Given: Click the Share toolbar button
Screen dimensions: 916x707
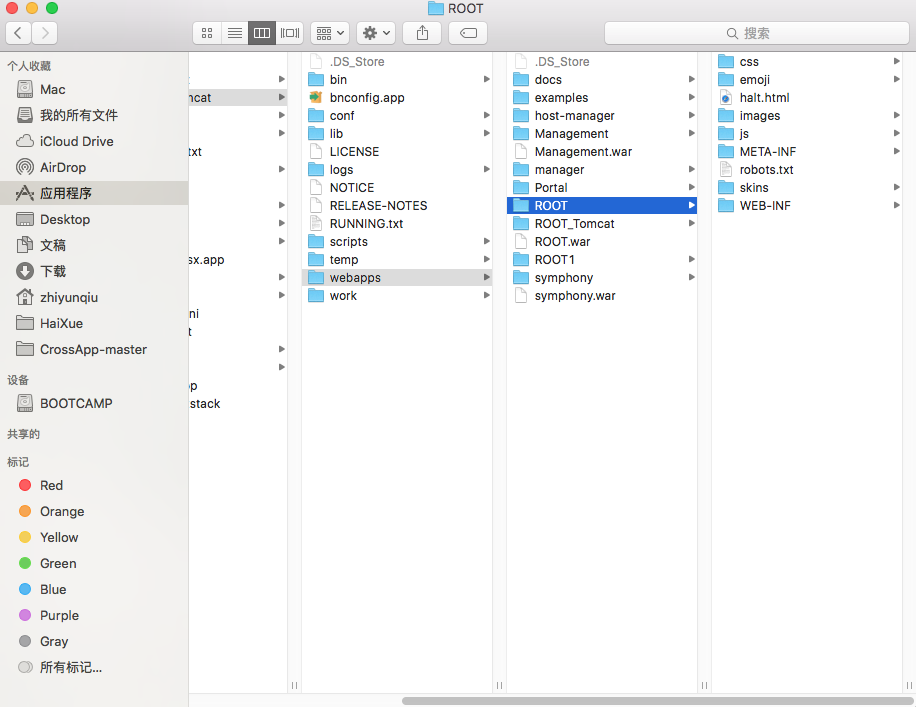Looking at the screenshot, I should click(x=422, y=33).
